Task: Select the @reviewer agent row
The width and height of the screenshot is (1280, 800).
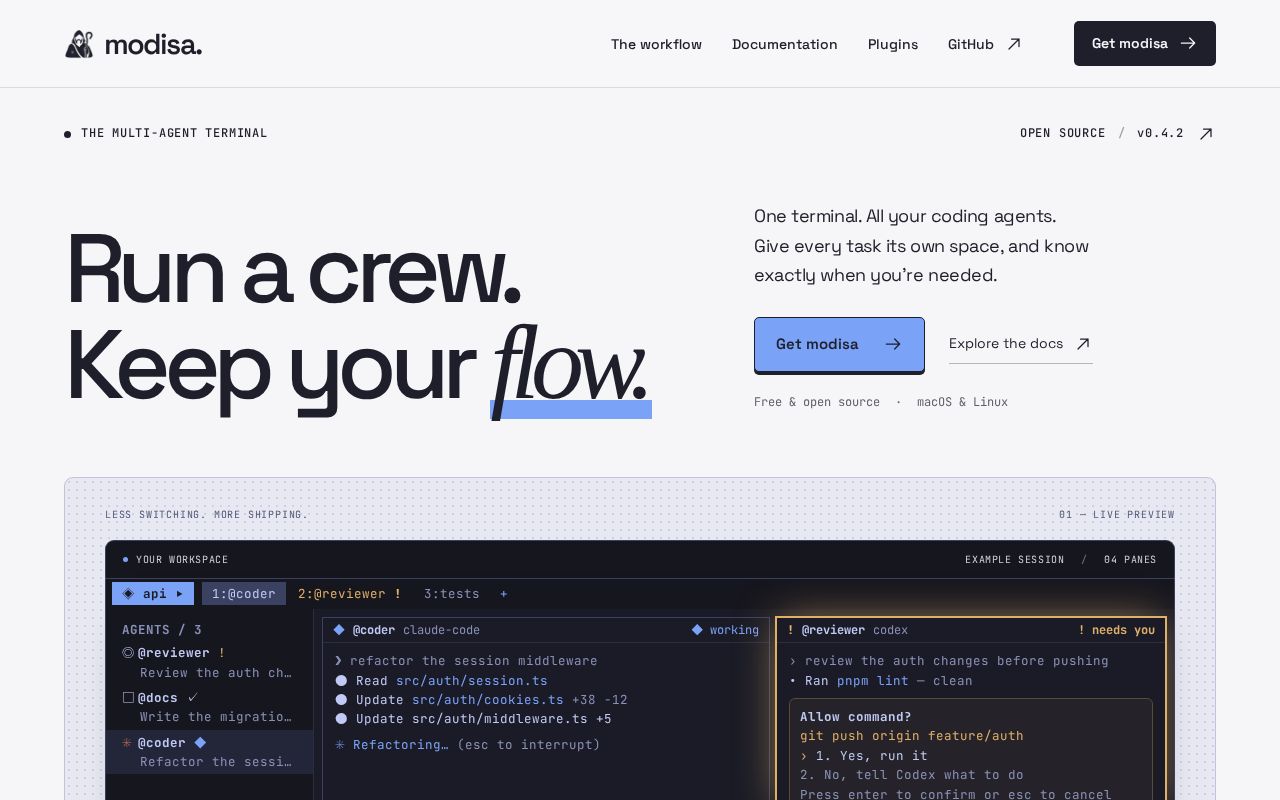Action: (x=209, y=662)
